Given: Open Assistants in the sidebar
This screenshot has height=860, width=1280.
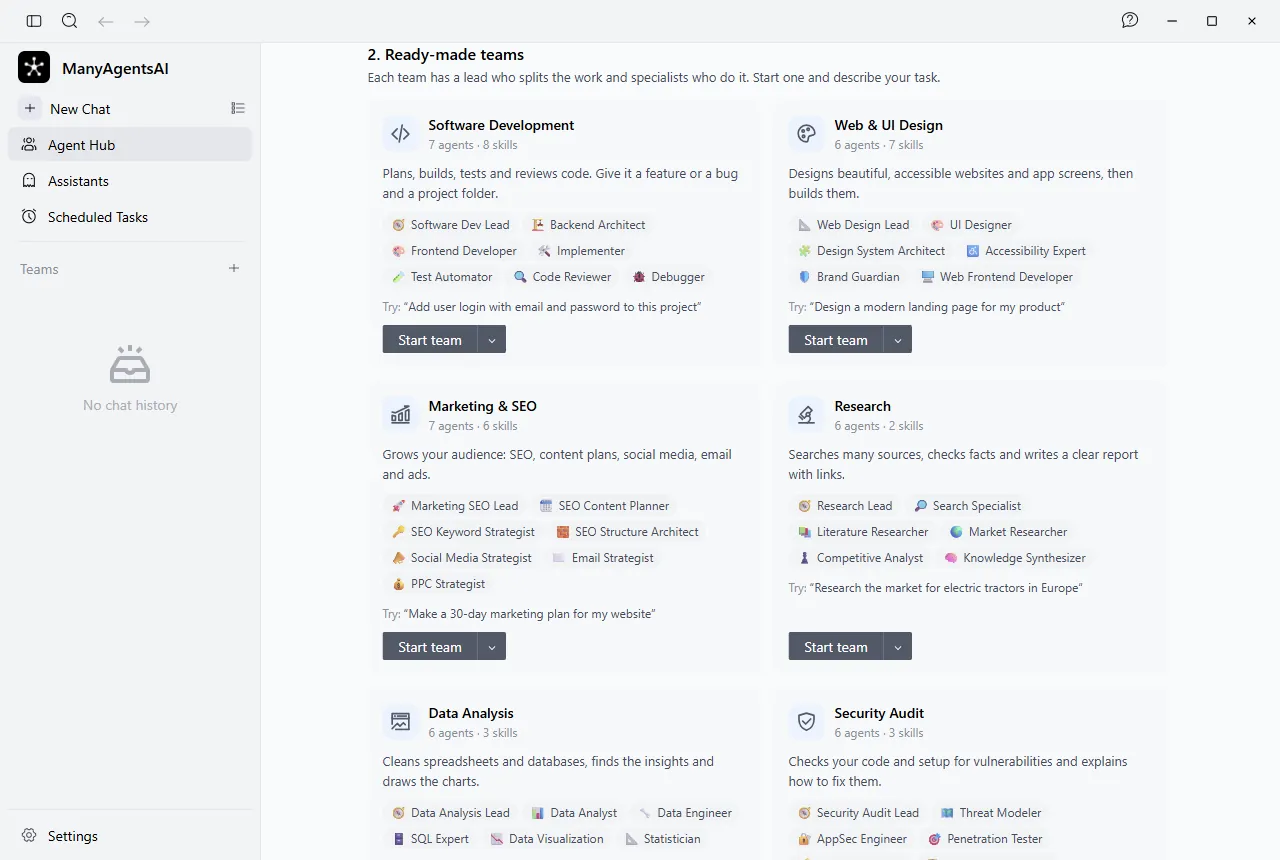Looking at the screenshot, I should pos(130,181).
